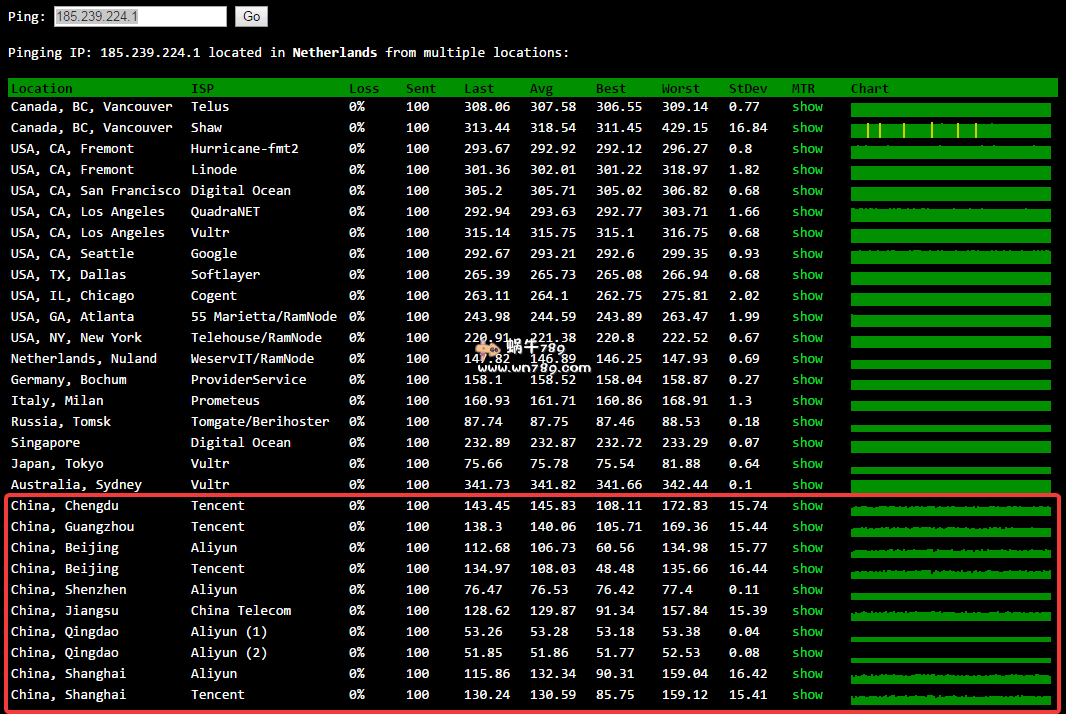1066x714 pixels.
Task: Show MTR for Vancouver Telus row
Action: click(807, 107)
